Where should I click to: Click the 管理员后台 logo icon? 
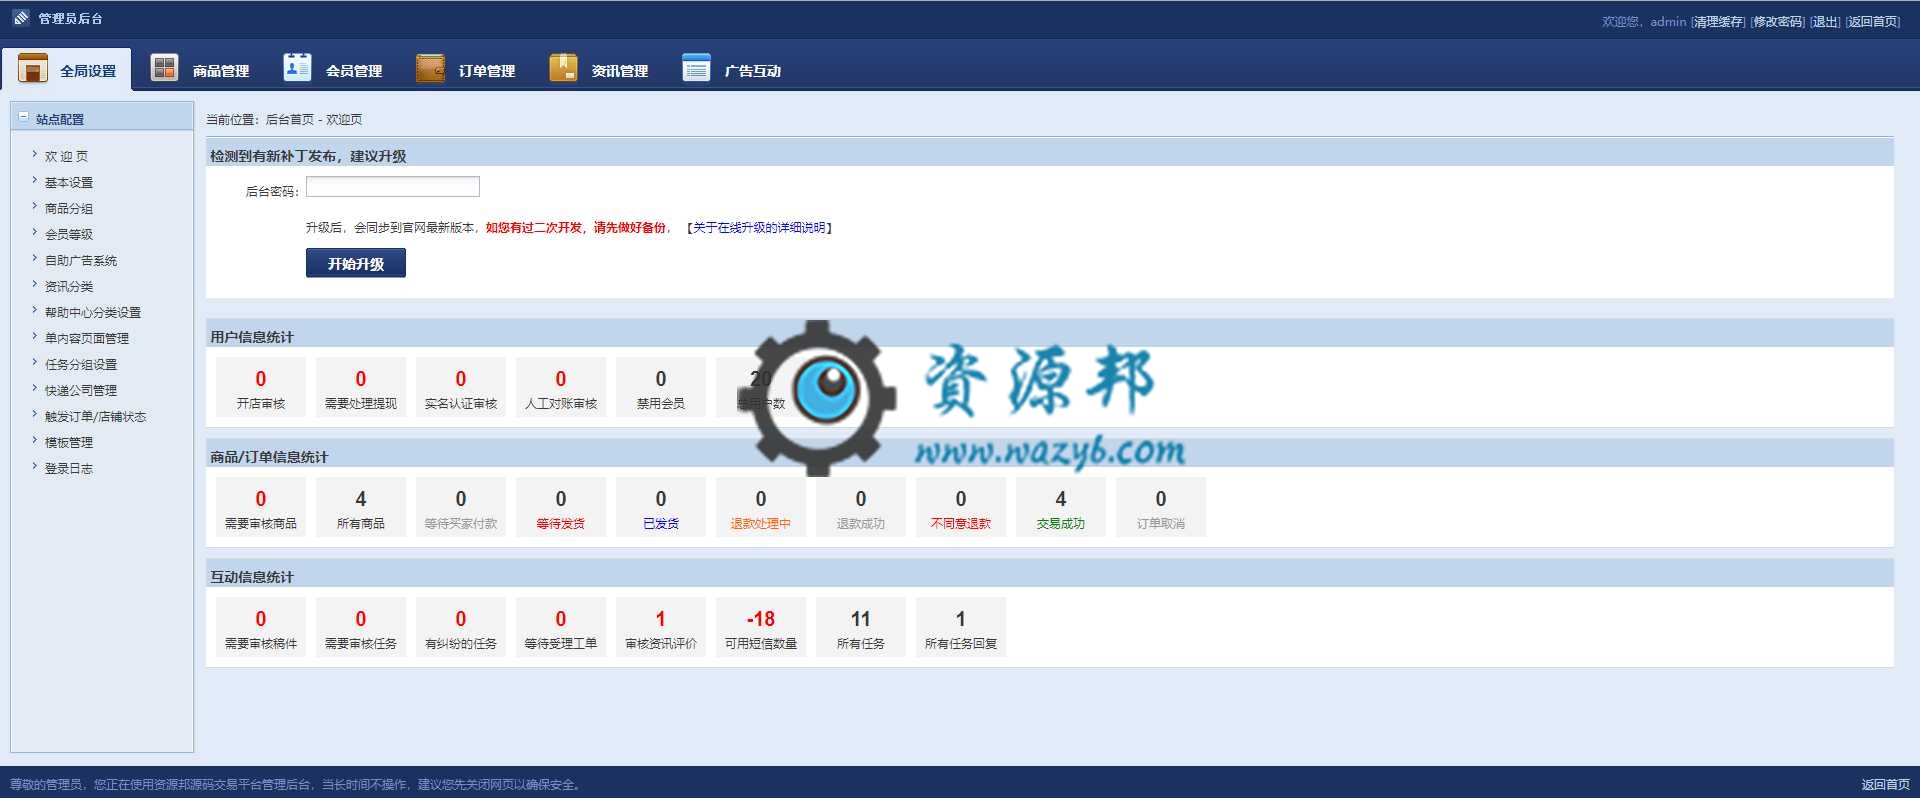pyautogui.click(x=21, y=18)
